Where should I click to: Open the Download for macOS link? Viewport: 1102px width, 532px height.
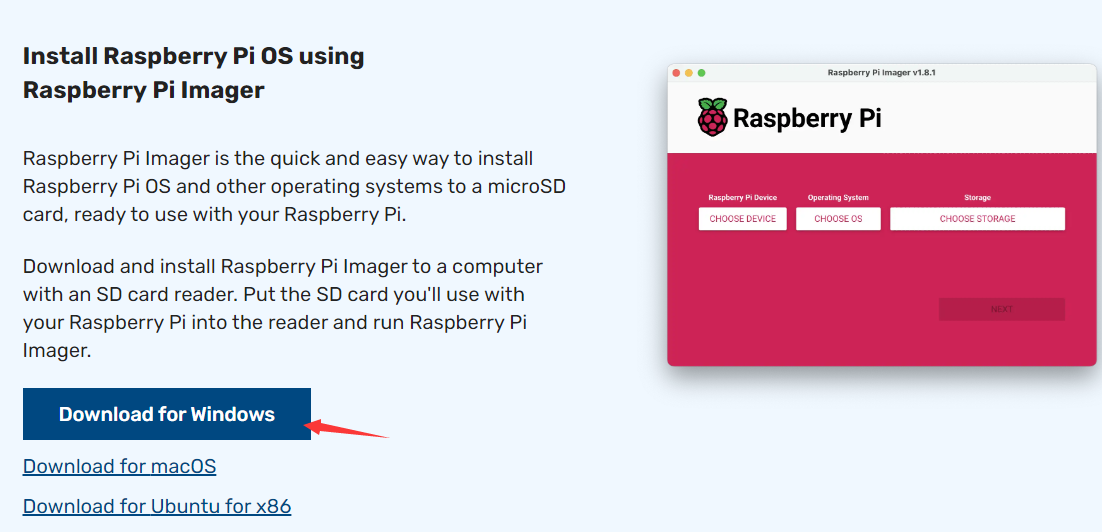(x=119, y=466)
